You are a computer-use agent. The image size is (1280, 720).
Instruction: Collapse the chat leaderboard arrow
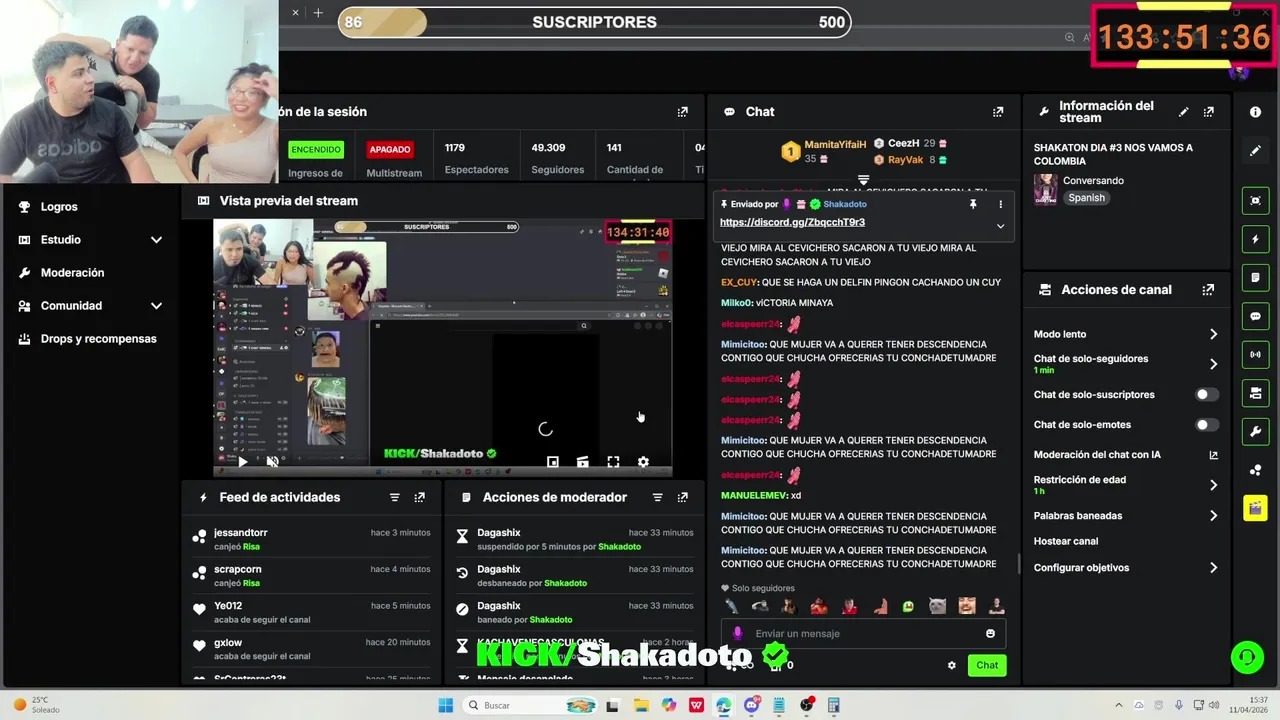[864, 180]
